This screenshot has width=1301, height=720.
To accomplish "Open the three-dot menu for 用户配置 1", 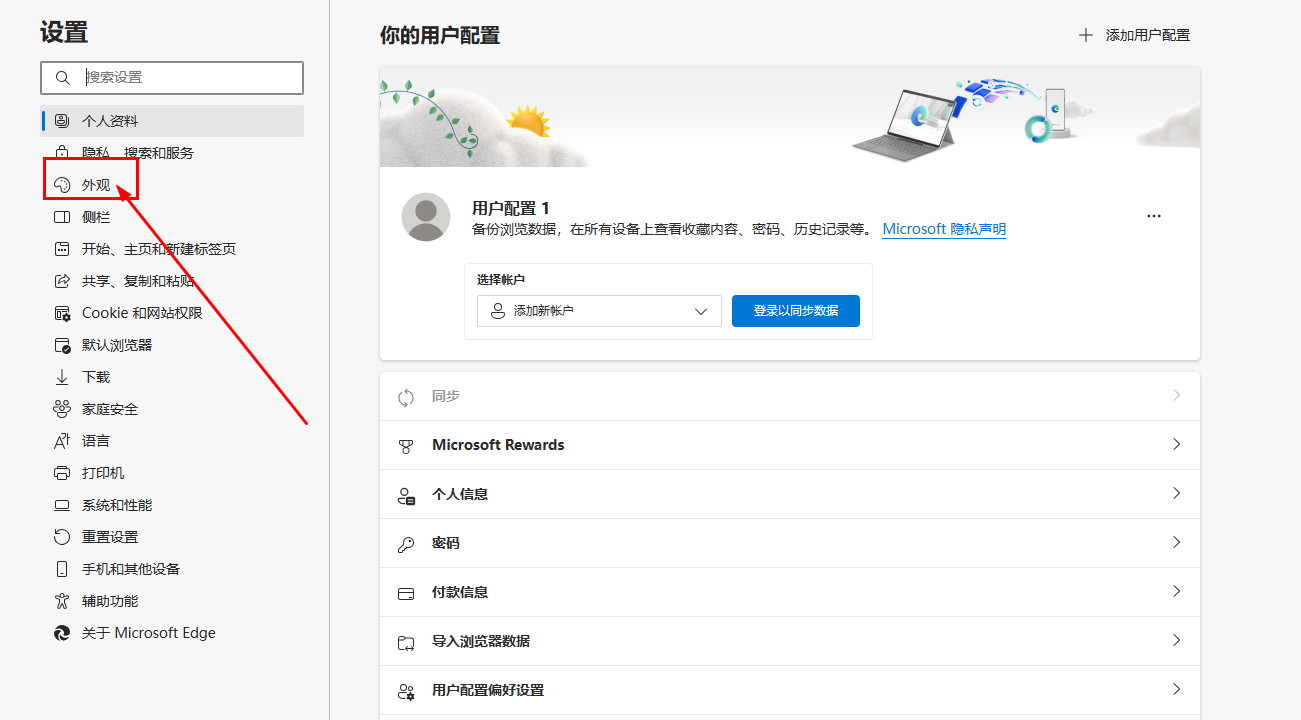I will 1154,216.
